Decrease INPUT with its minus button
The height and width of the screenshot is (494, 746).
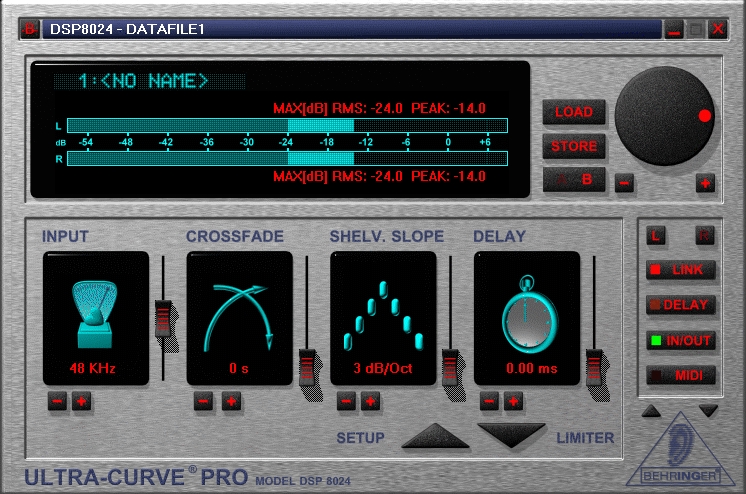pos(58,402)
